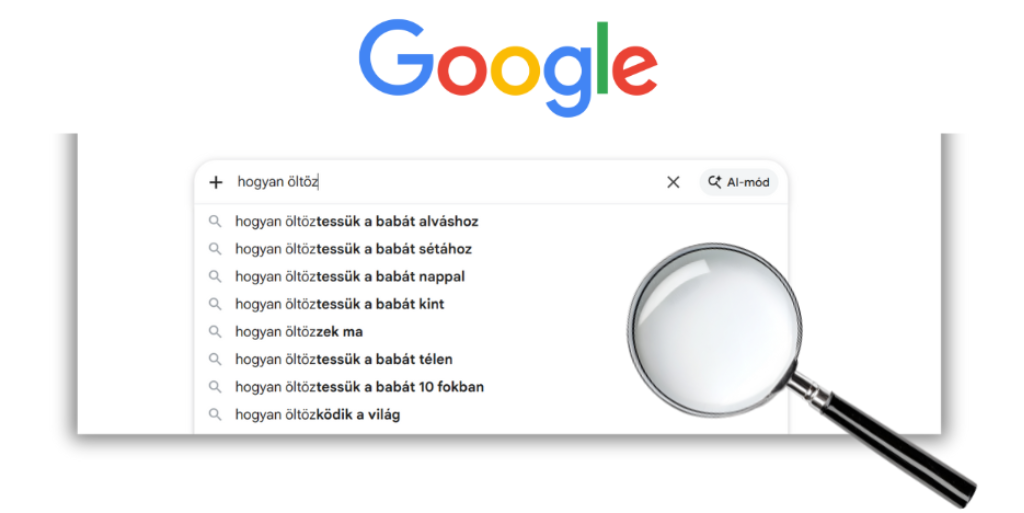The image size is (1024, 513).
Task: Click search icon beside 'babát kint' suggestion
Action: click(x=215, y=304)
